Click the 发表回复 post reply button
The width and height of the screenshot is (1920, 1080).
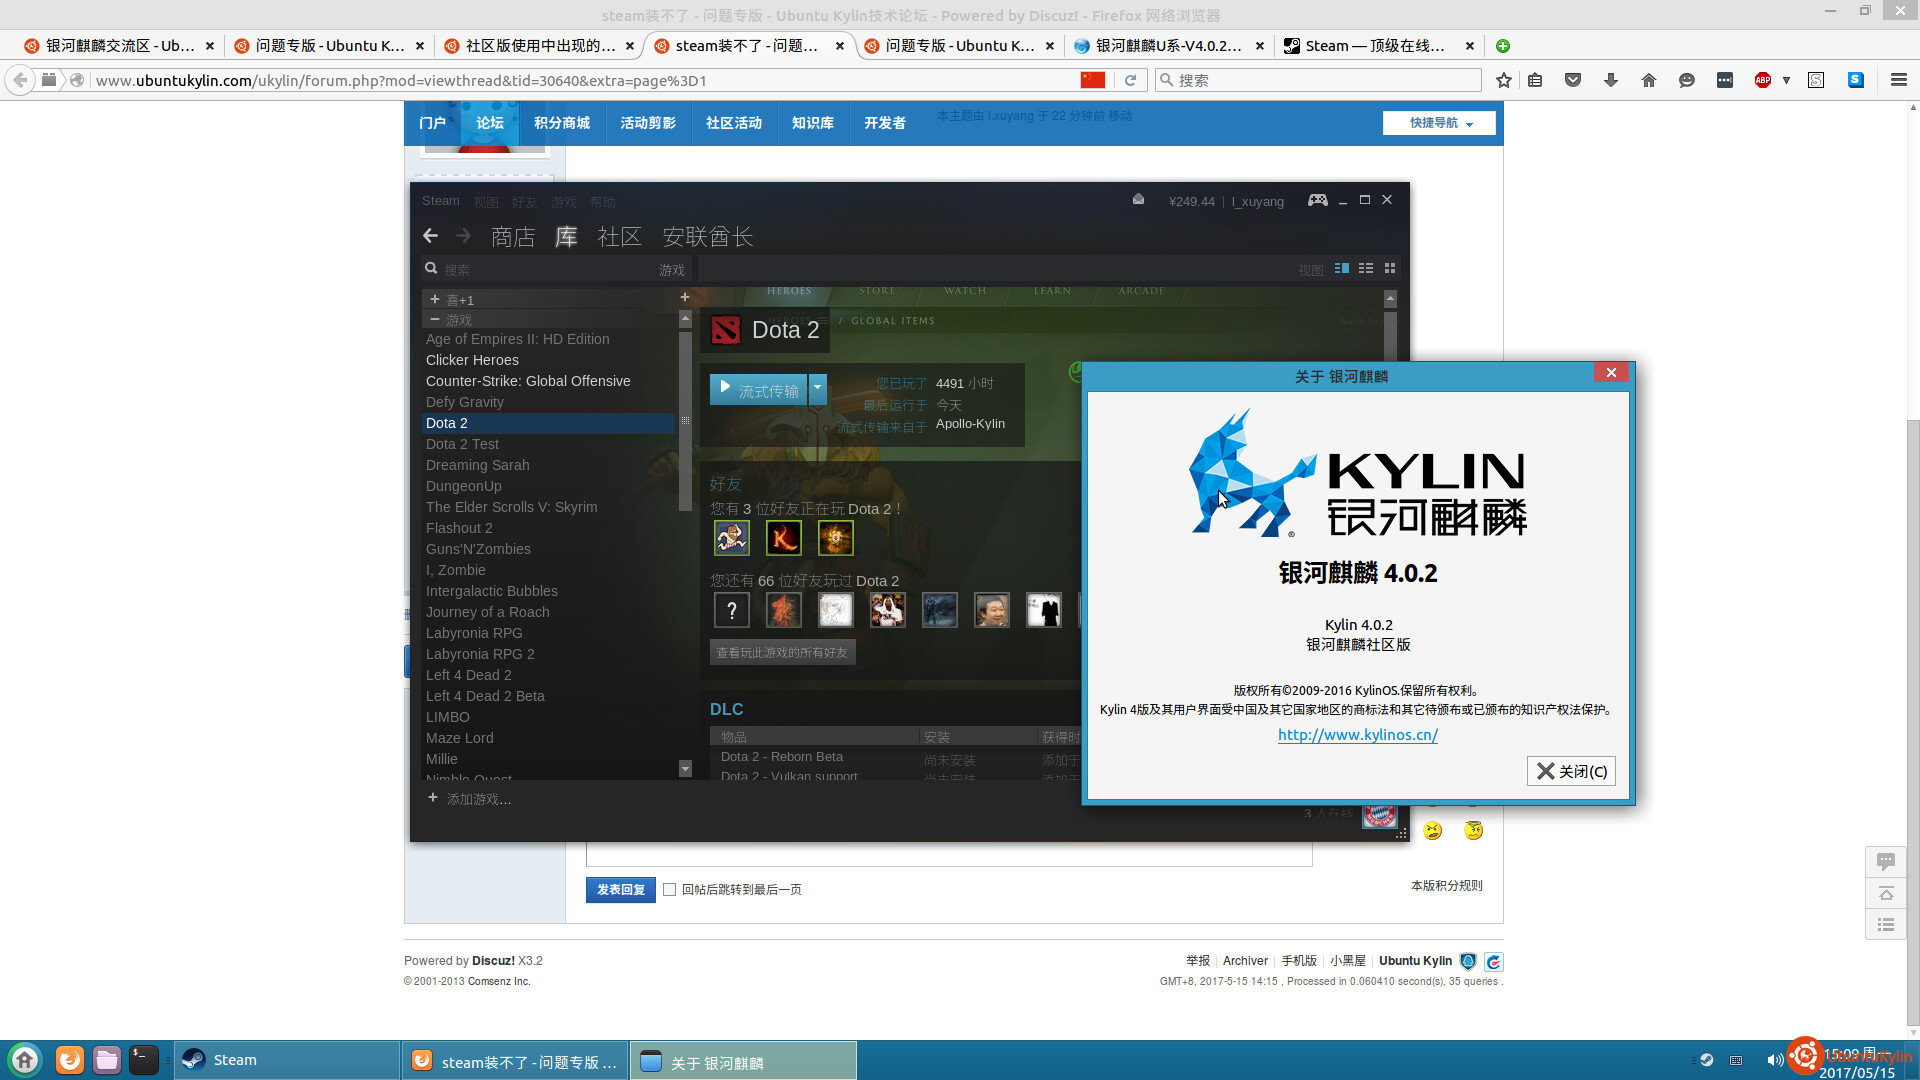(620, 889)
